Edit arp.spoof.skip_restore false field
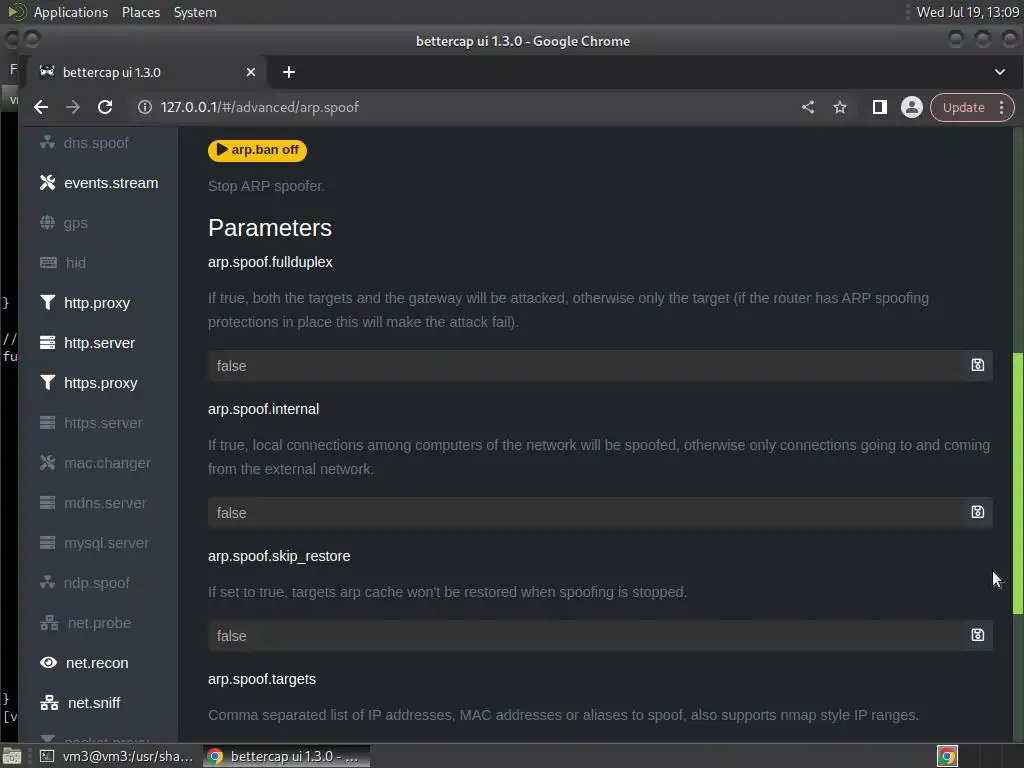This screenshot has width=1024, height=768. click(x=588, y=635)
